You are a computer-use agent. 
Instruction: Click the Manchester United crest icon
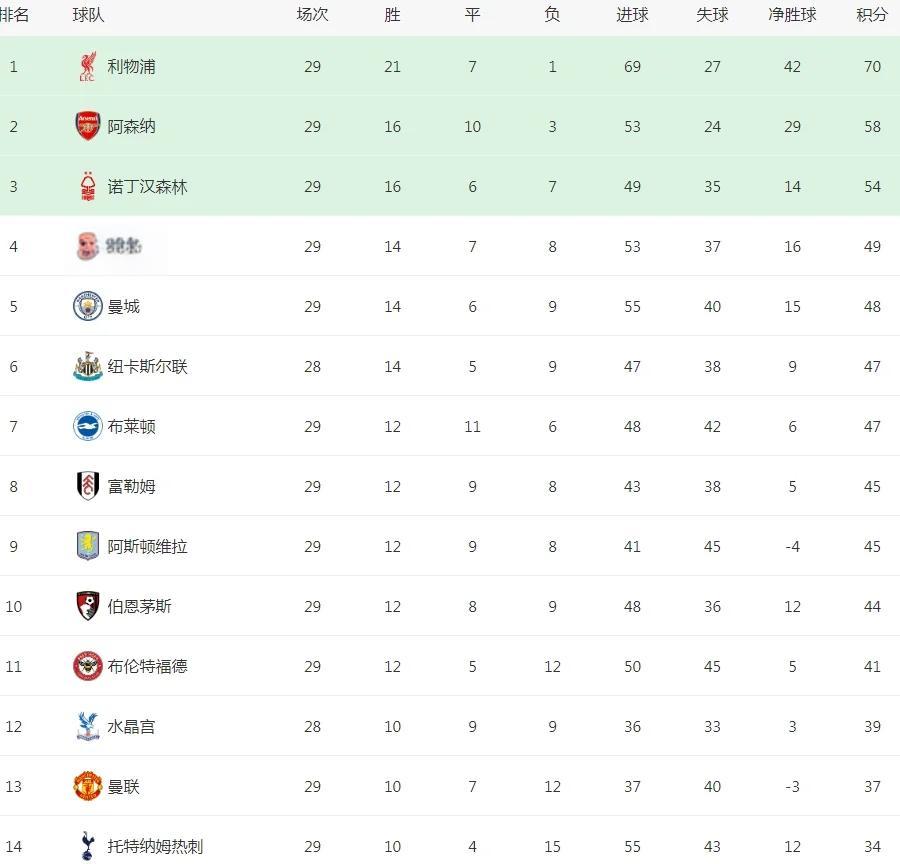click(x=88, y=787)
